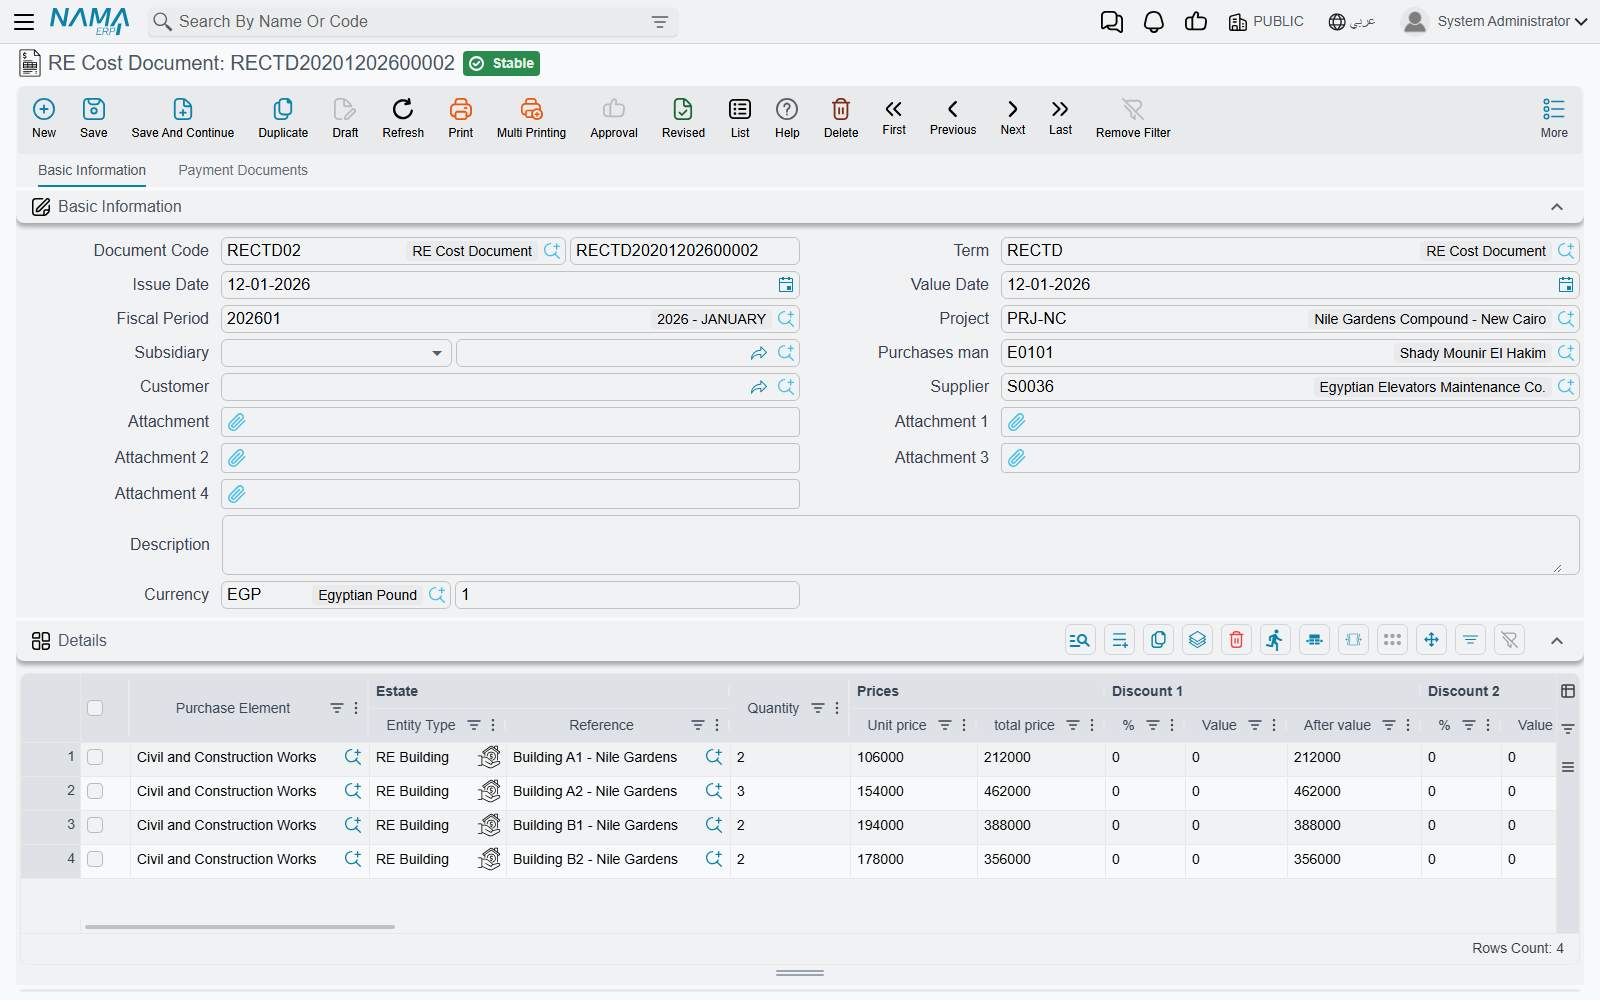1600x1000 pixels.
Task: Open lookup for Building B2 reference
Action: (714, 859)
